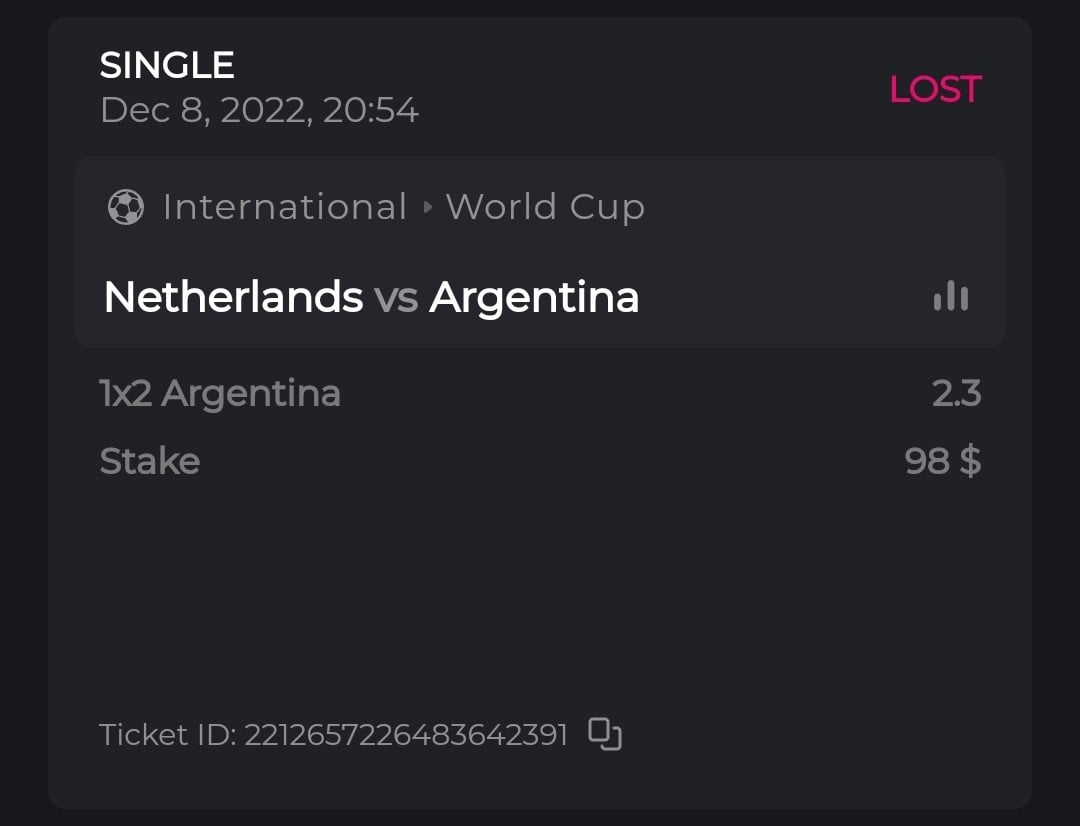This screenshot has height=826, width=1080.
Task: Click the breadcrumb arrow before World Cup
Action: point(427,208)
